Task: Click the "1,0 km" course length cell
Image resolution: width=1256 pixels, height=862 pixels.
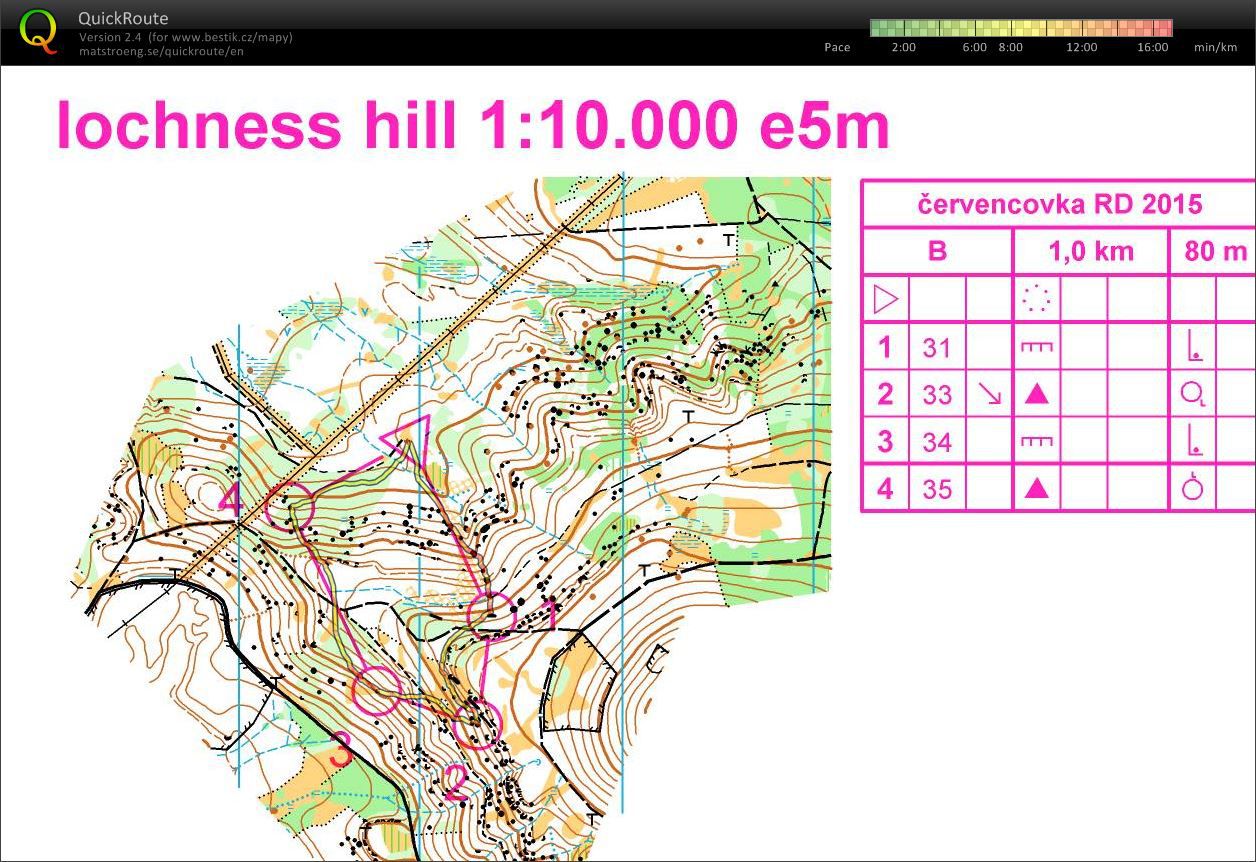Action: tap(1090, 251)
